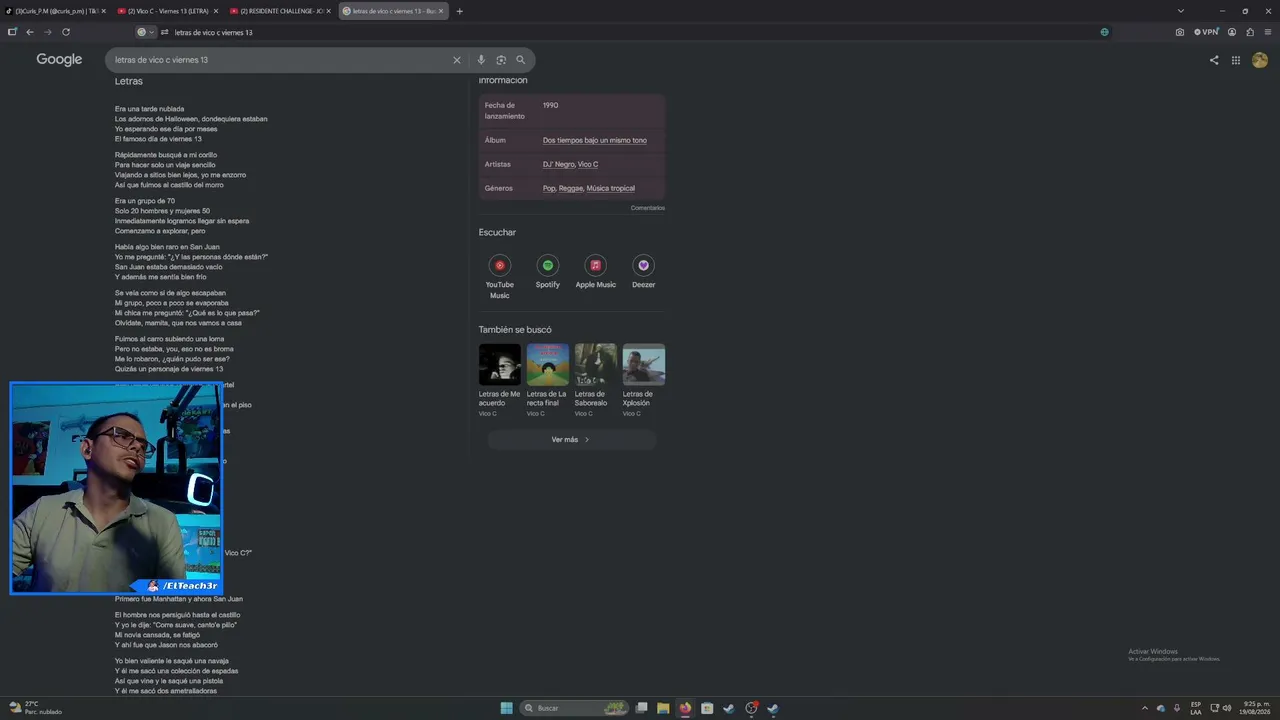This screenshot has width=1280, height=720.
Task: Go back to the previous page
Action: [x=30, y=32]
